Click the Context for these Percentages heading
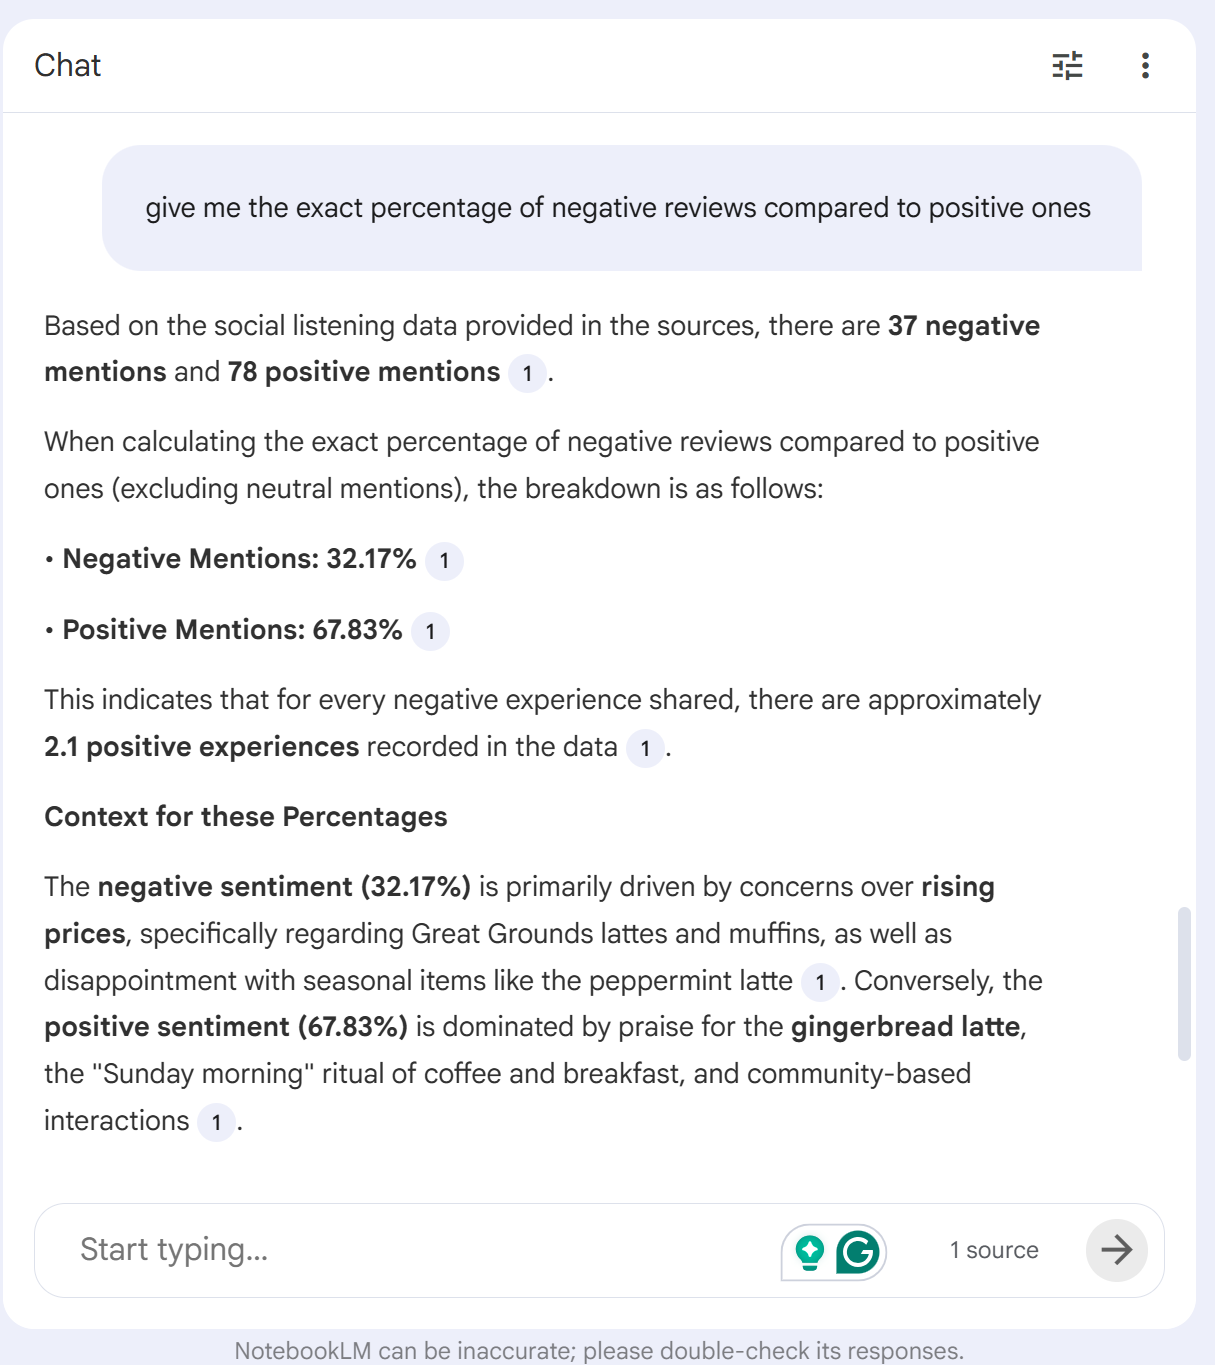 tap(246, 817)
